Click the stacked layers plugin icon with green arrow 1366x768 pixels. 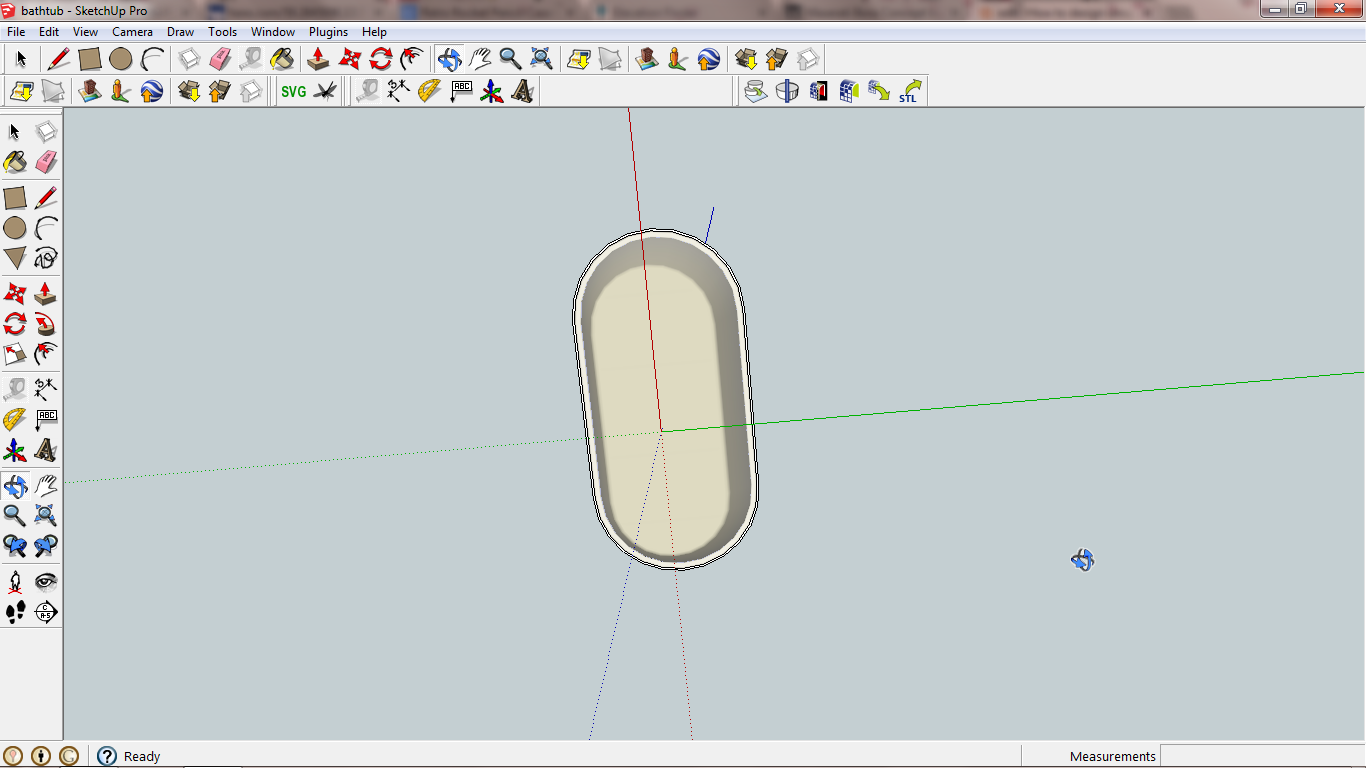(756, 91)
